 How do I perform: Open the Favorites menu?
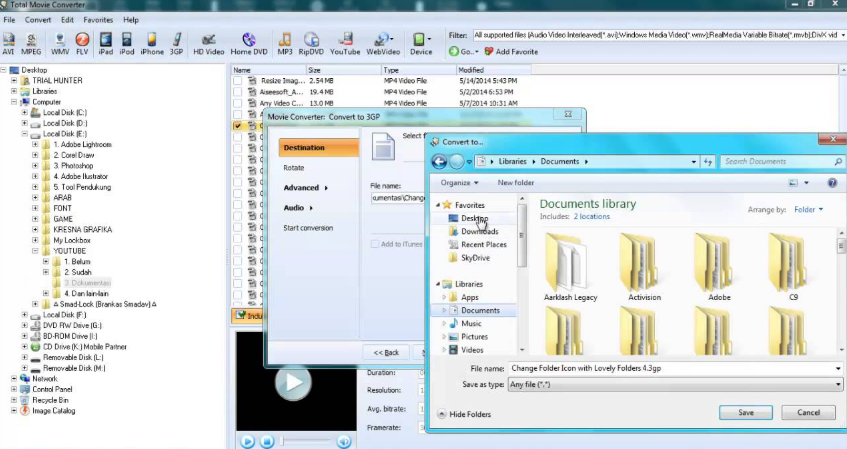pos(98,20)
